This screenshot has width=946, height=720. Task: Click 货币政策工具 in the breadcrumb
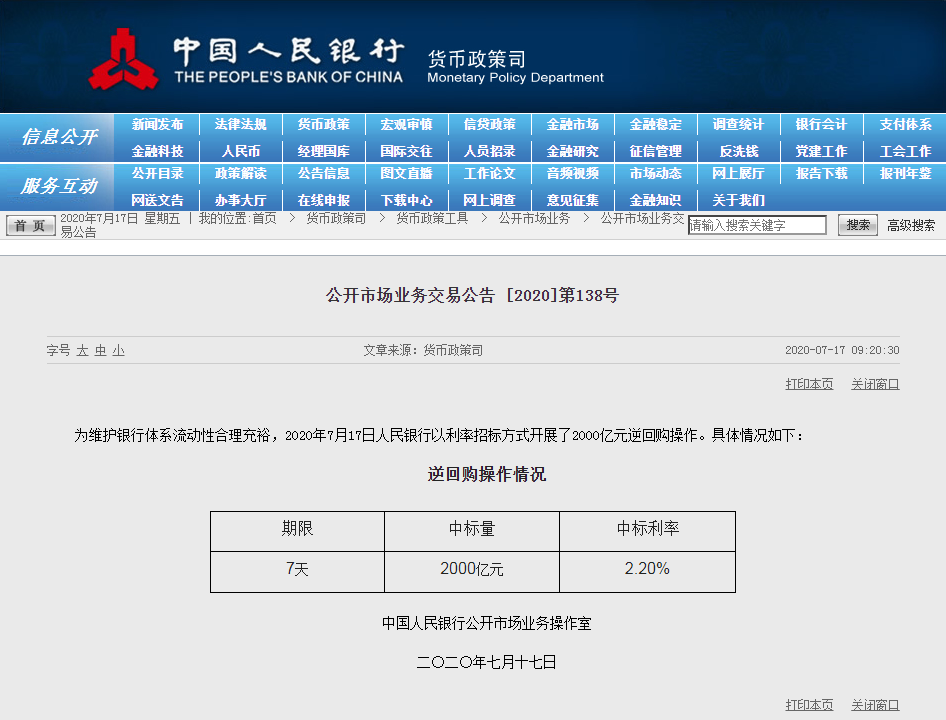pos(432,218)
